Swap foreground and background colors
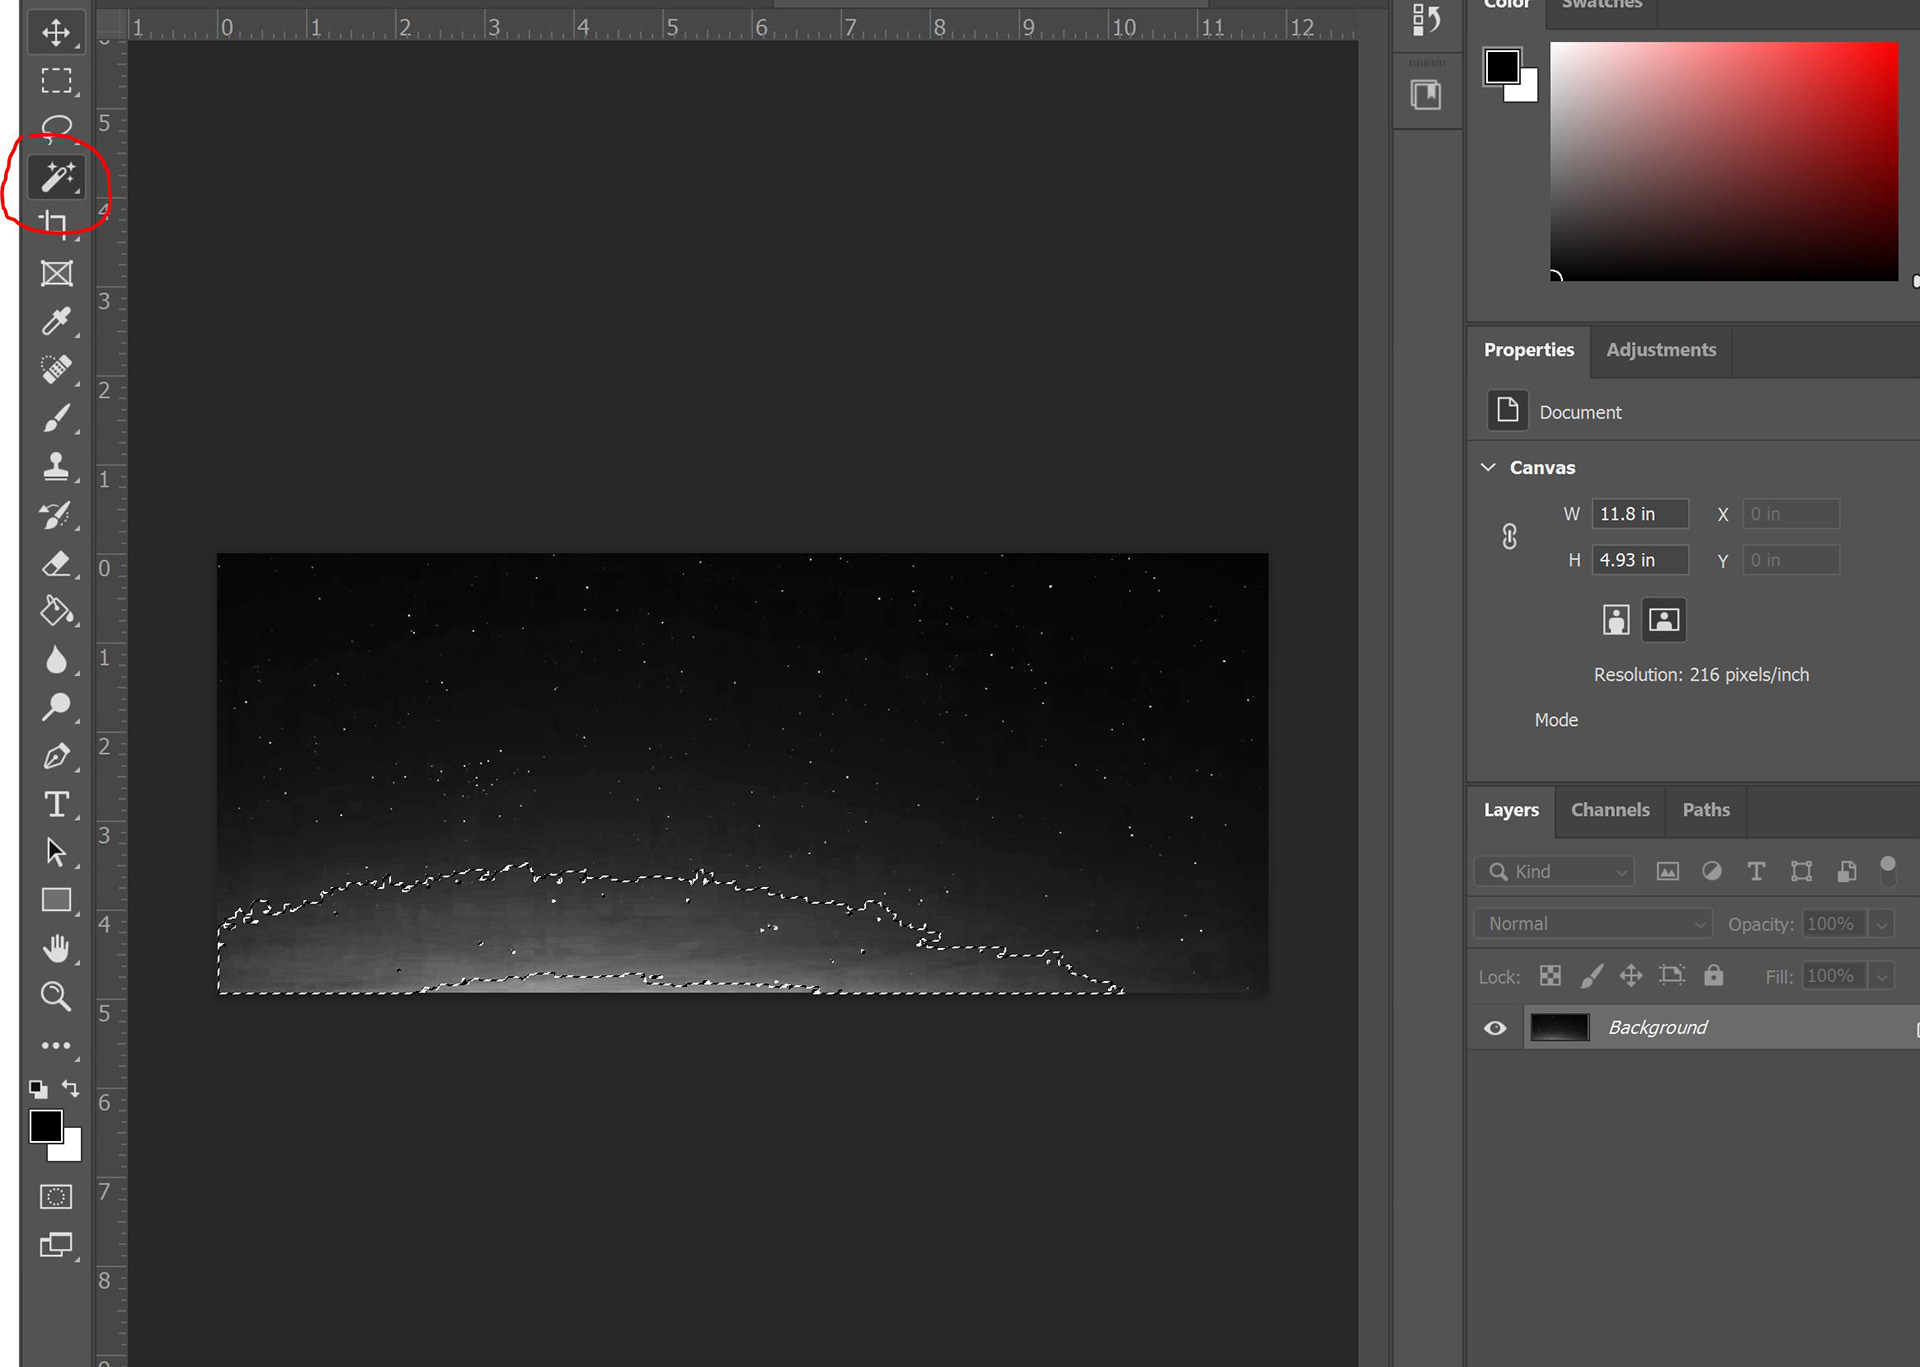 (71, 1088)
